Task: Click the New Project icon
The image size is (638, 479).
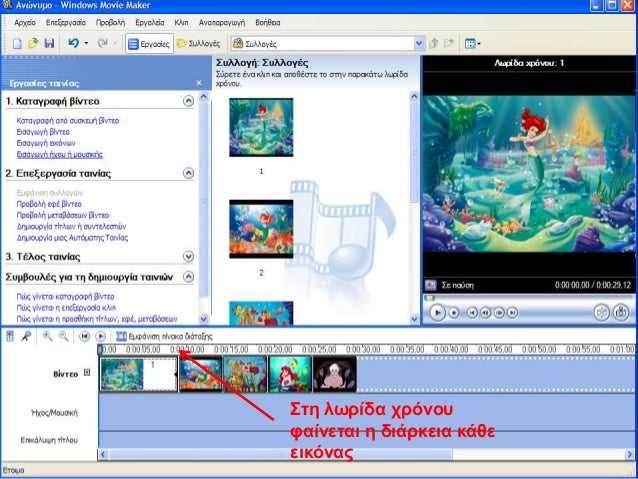Action: point(17,43)
